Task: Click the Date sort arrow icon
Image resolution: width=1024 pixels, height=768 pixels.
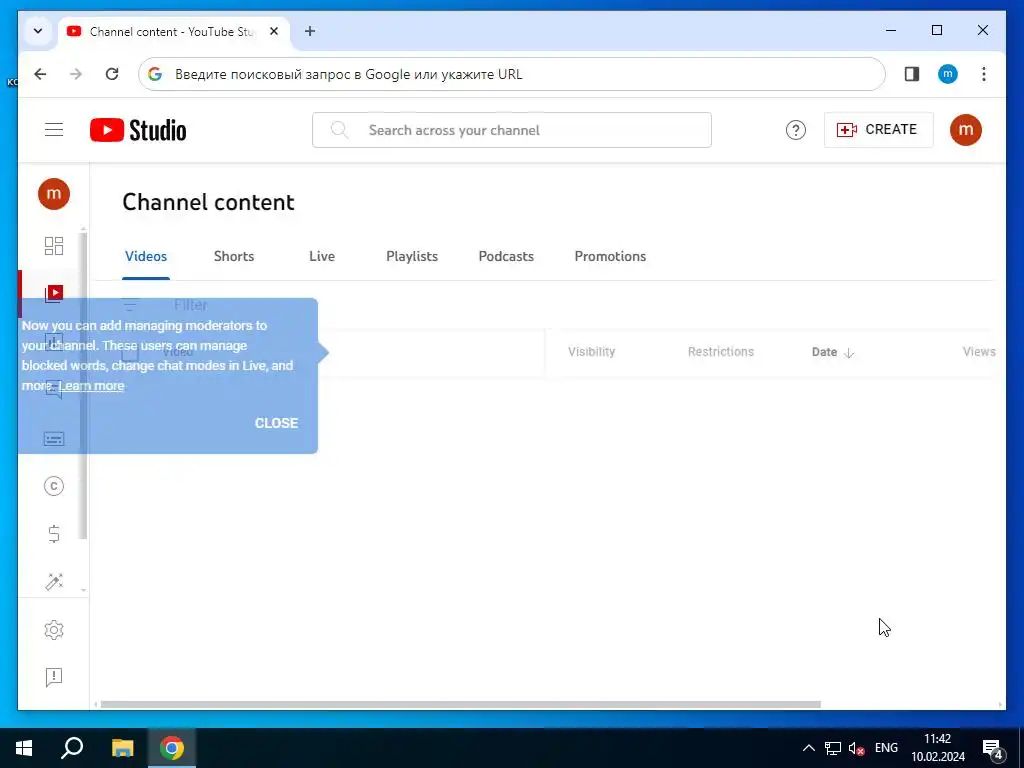Action: [849, 353]
